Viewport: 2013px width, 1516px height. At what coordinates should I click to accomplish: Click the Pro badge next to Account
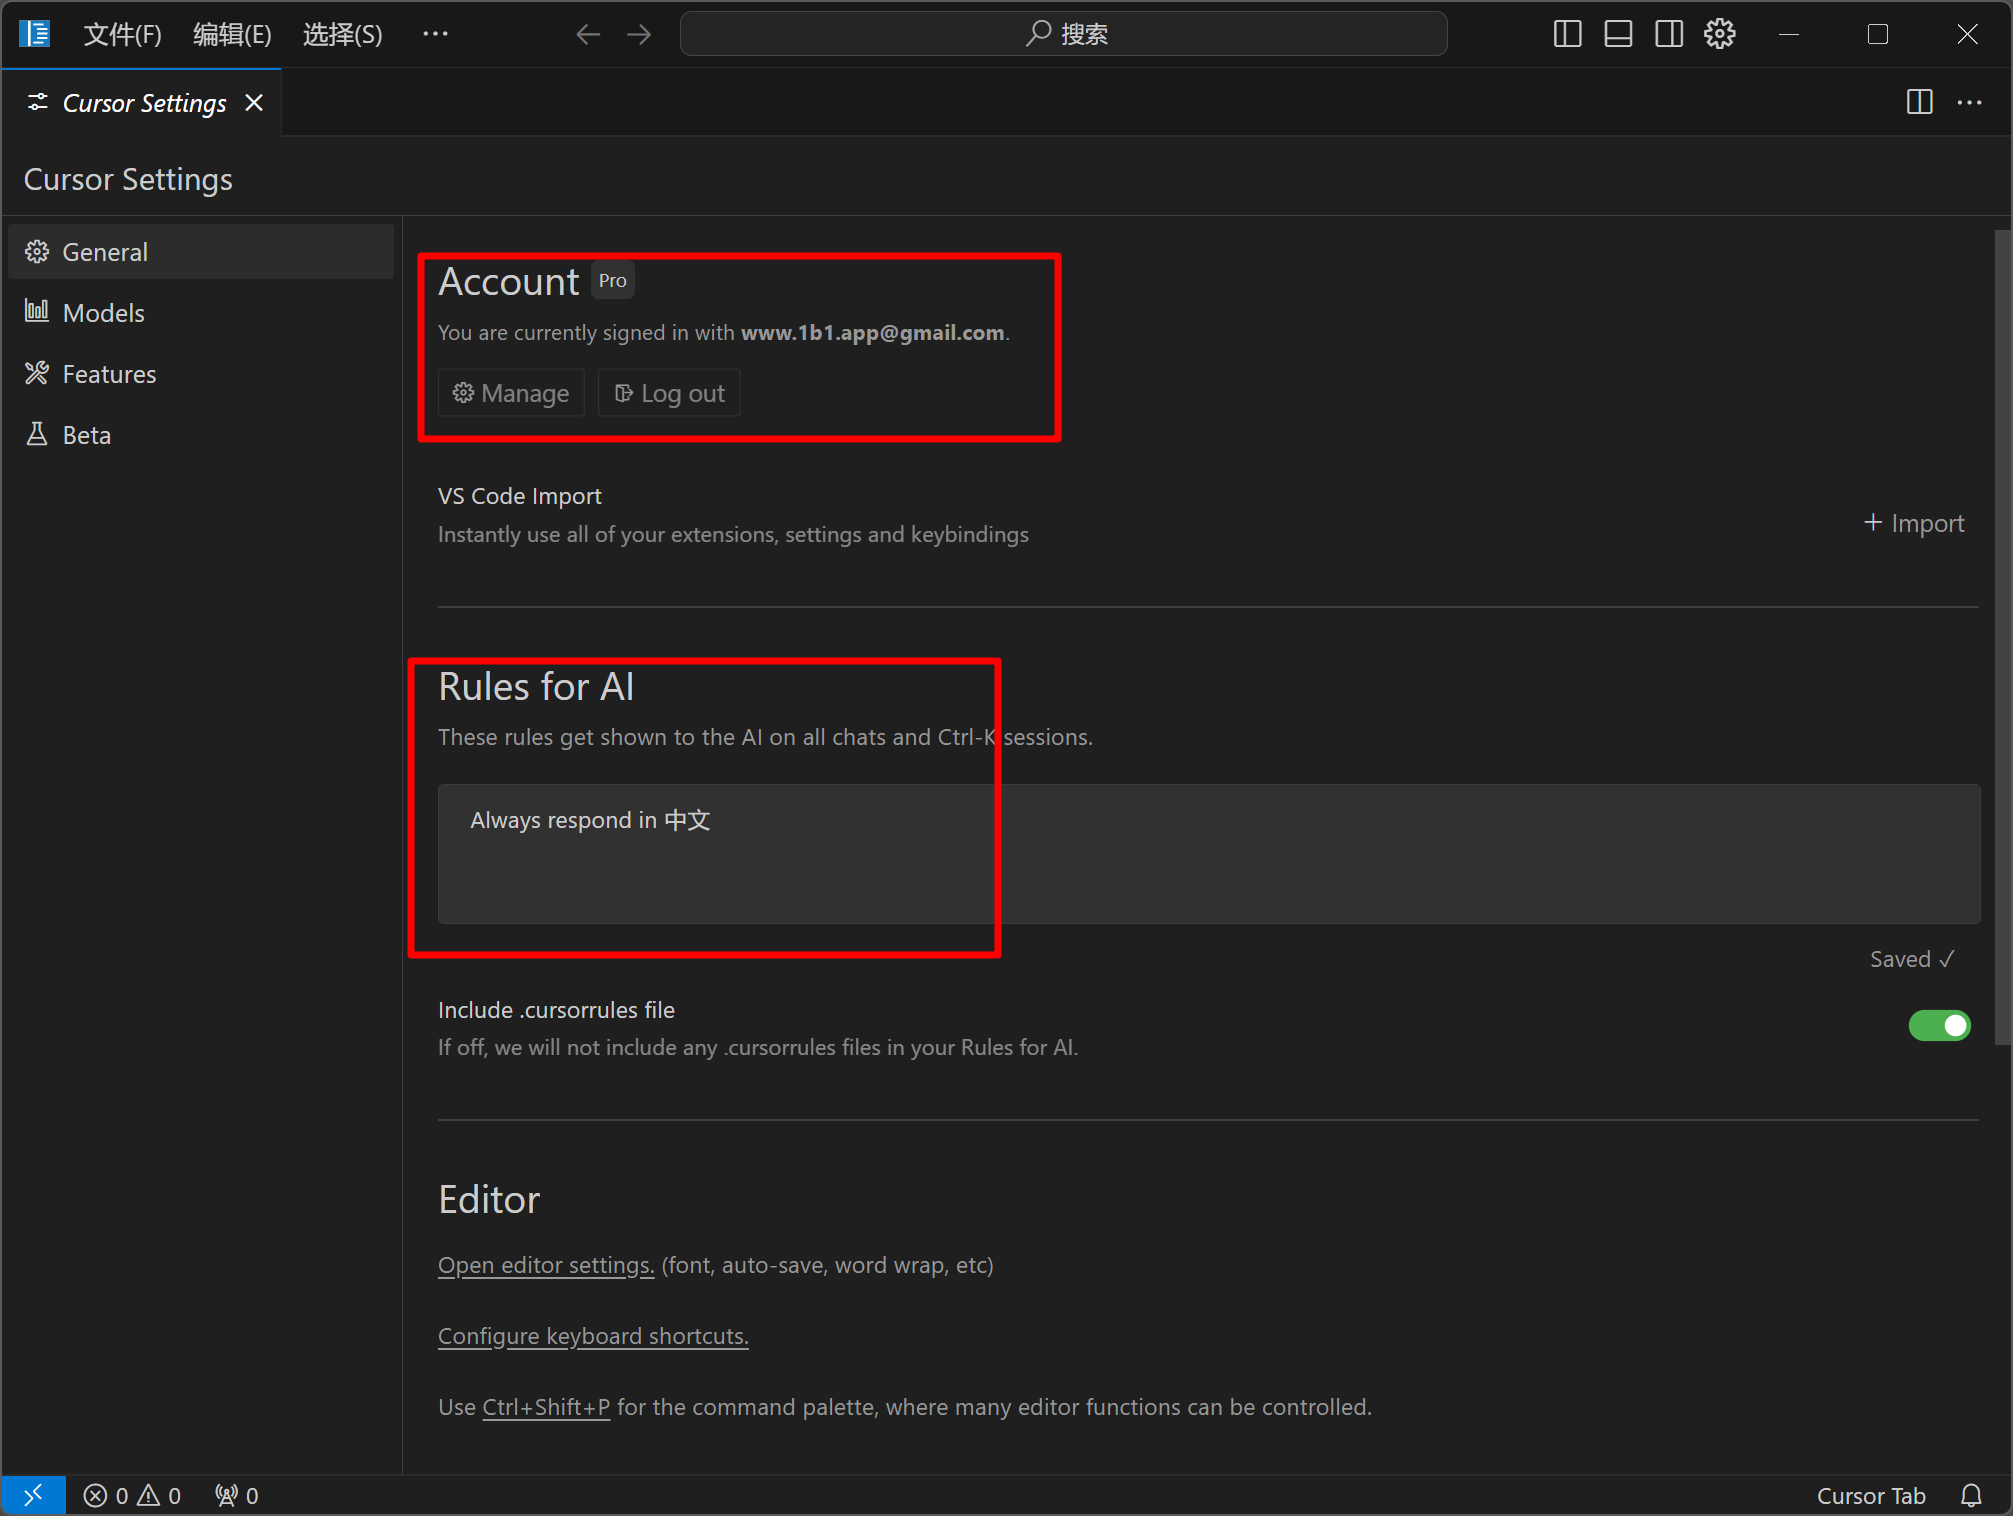613,281
